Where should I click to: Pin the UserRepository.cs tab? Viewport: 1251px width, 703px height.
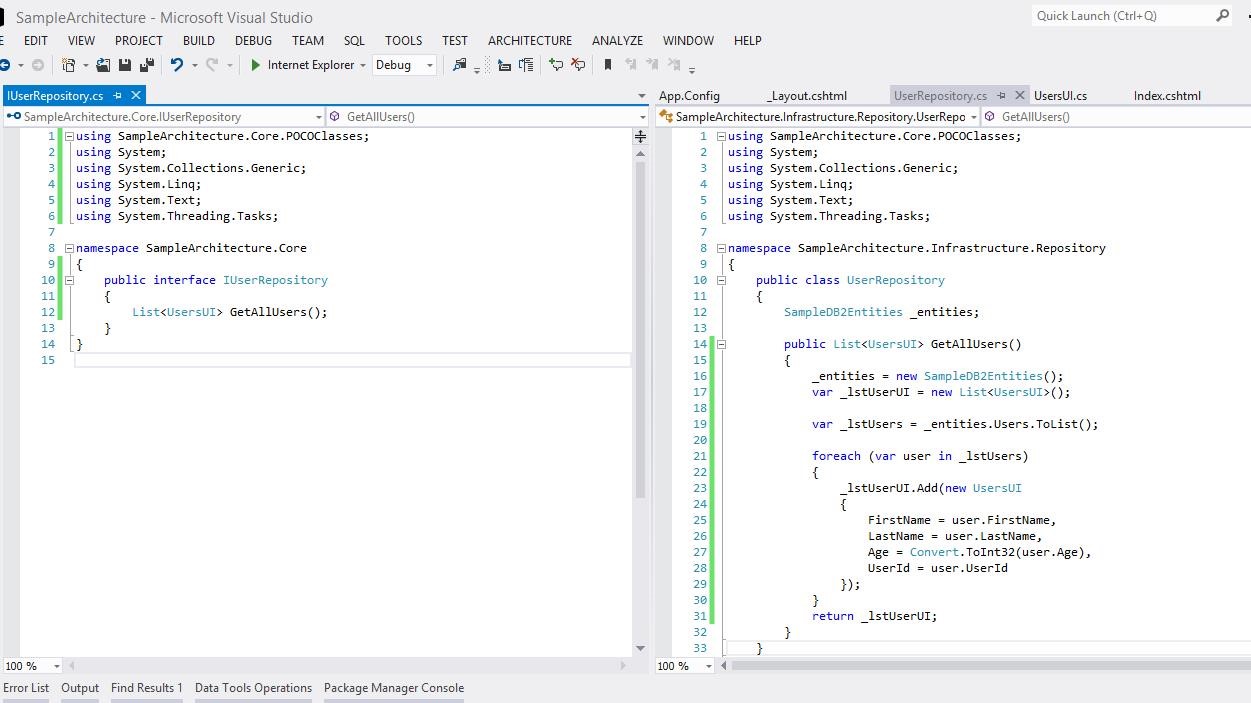coord(1001,96)
